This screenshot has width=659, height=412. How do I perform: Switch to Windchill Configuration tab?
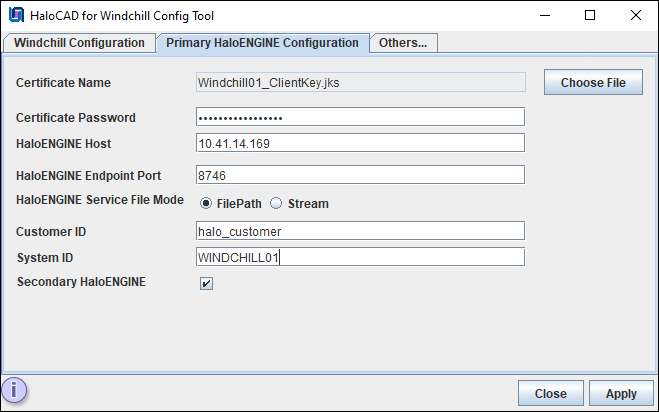79,43
